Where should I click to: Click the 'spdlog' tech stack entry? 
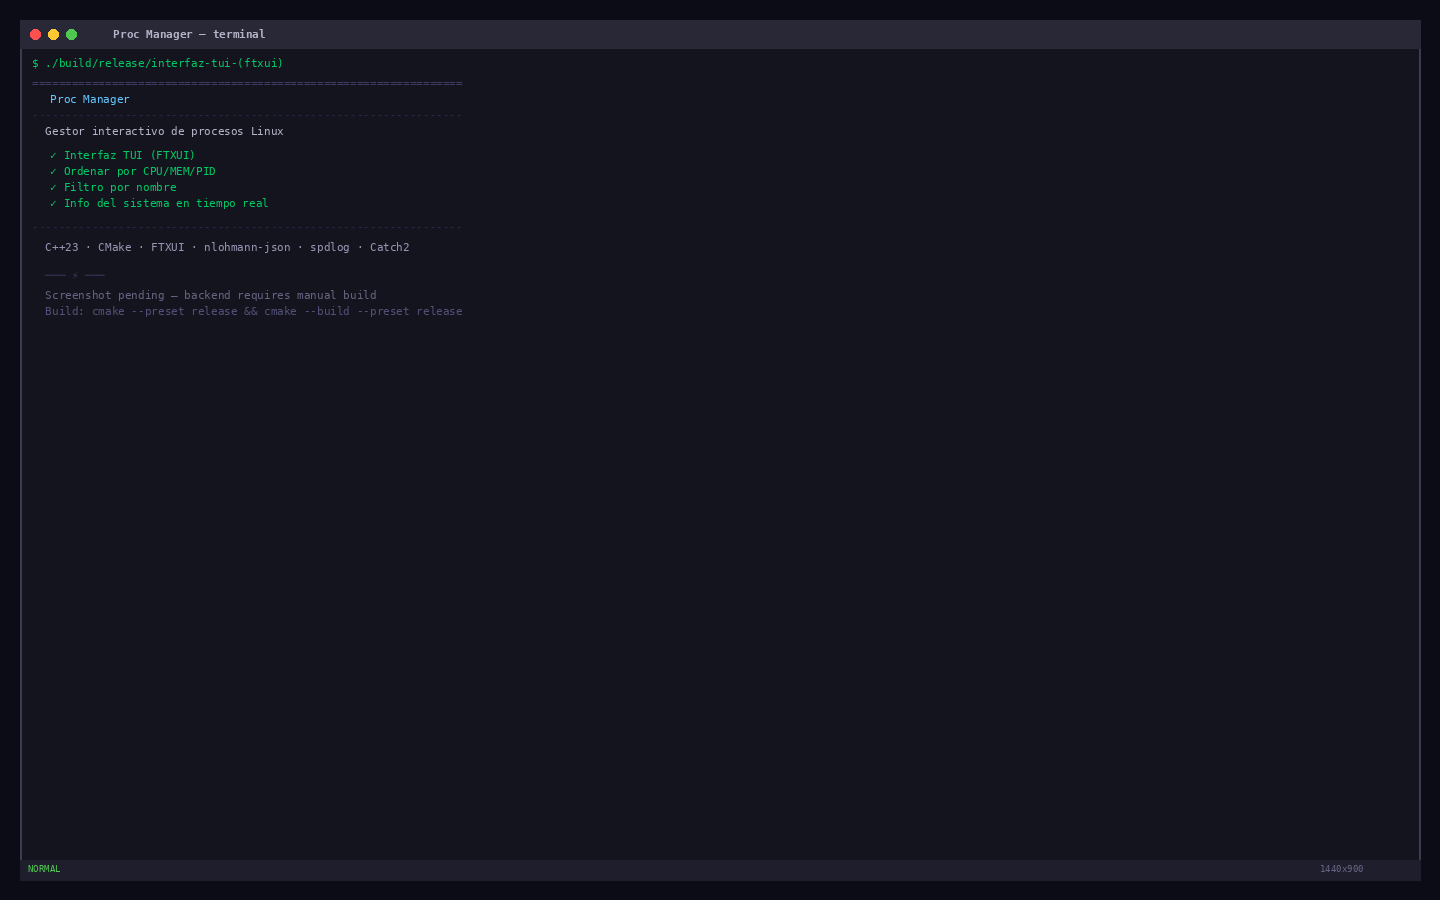point(330,247)
